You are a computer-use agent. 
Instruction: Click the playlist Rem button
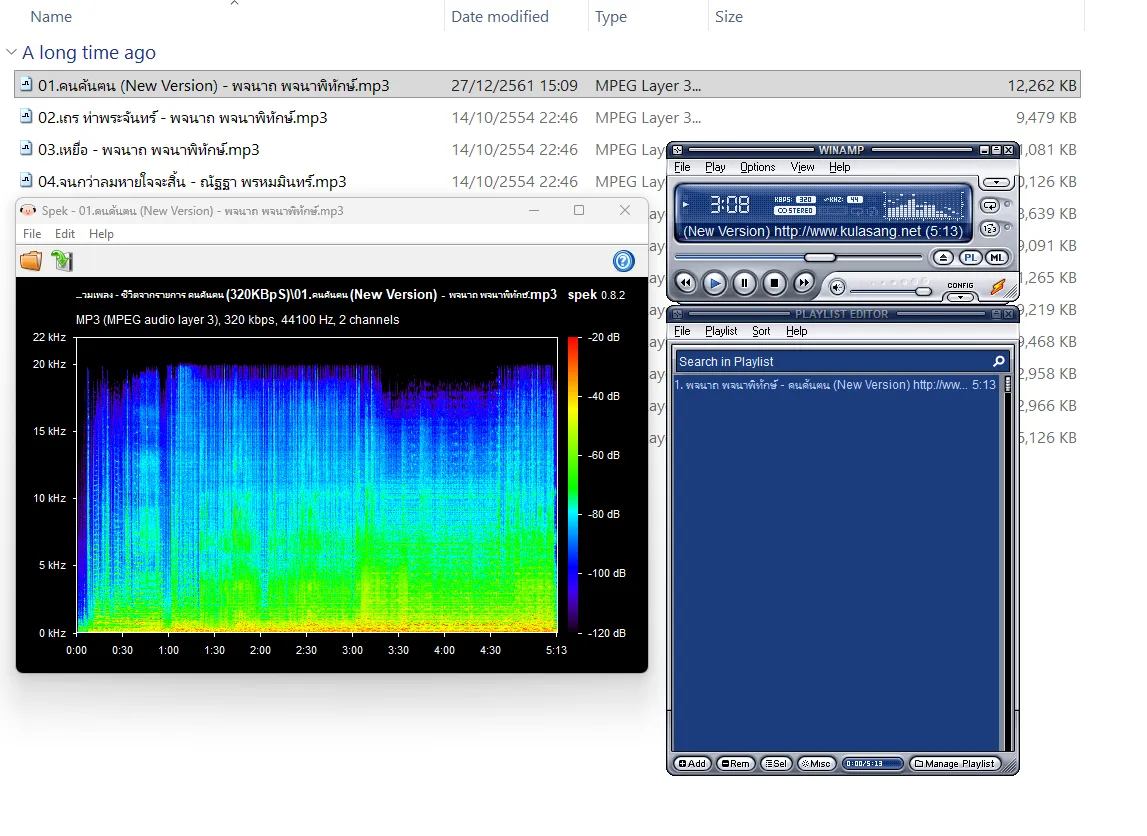(735, 764)
